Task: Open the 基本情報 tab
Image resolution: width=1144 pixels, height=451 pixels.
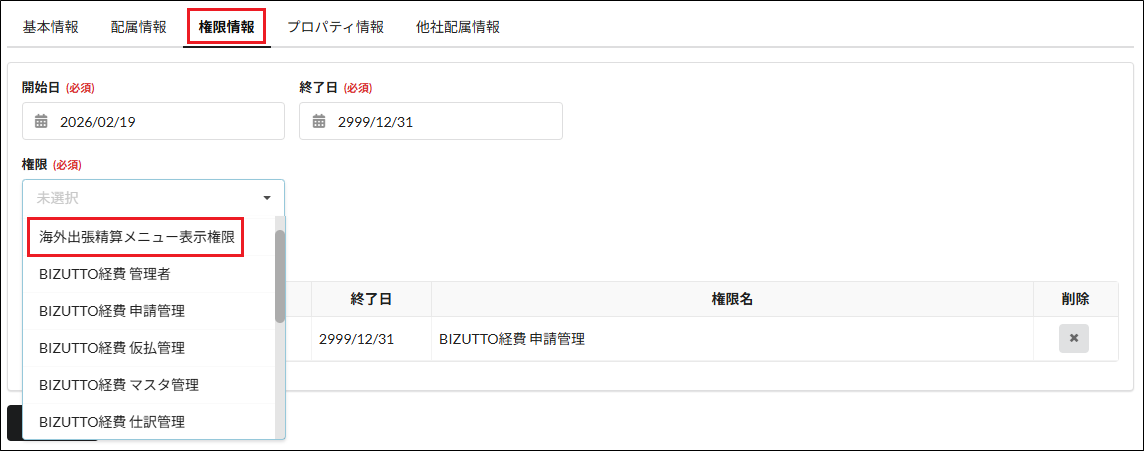Action: coord(50,27)
